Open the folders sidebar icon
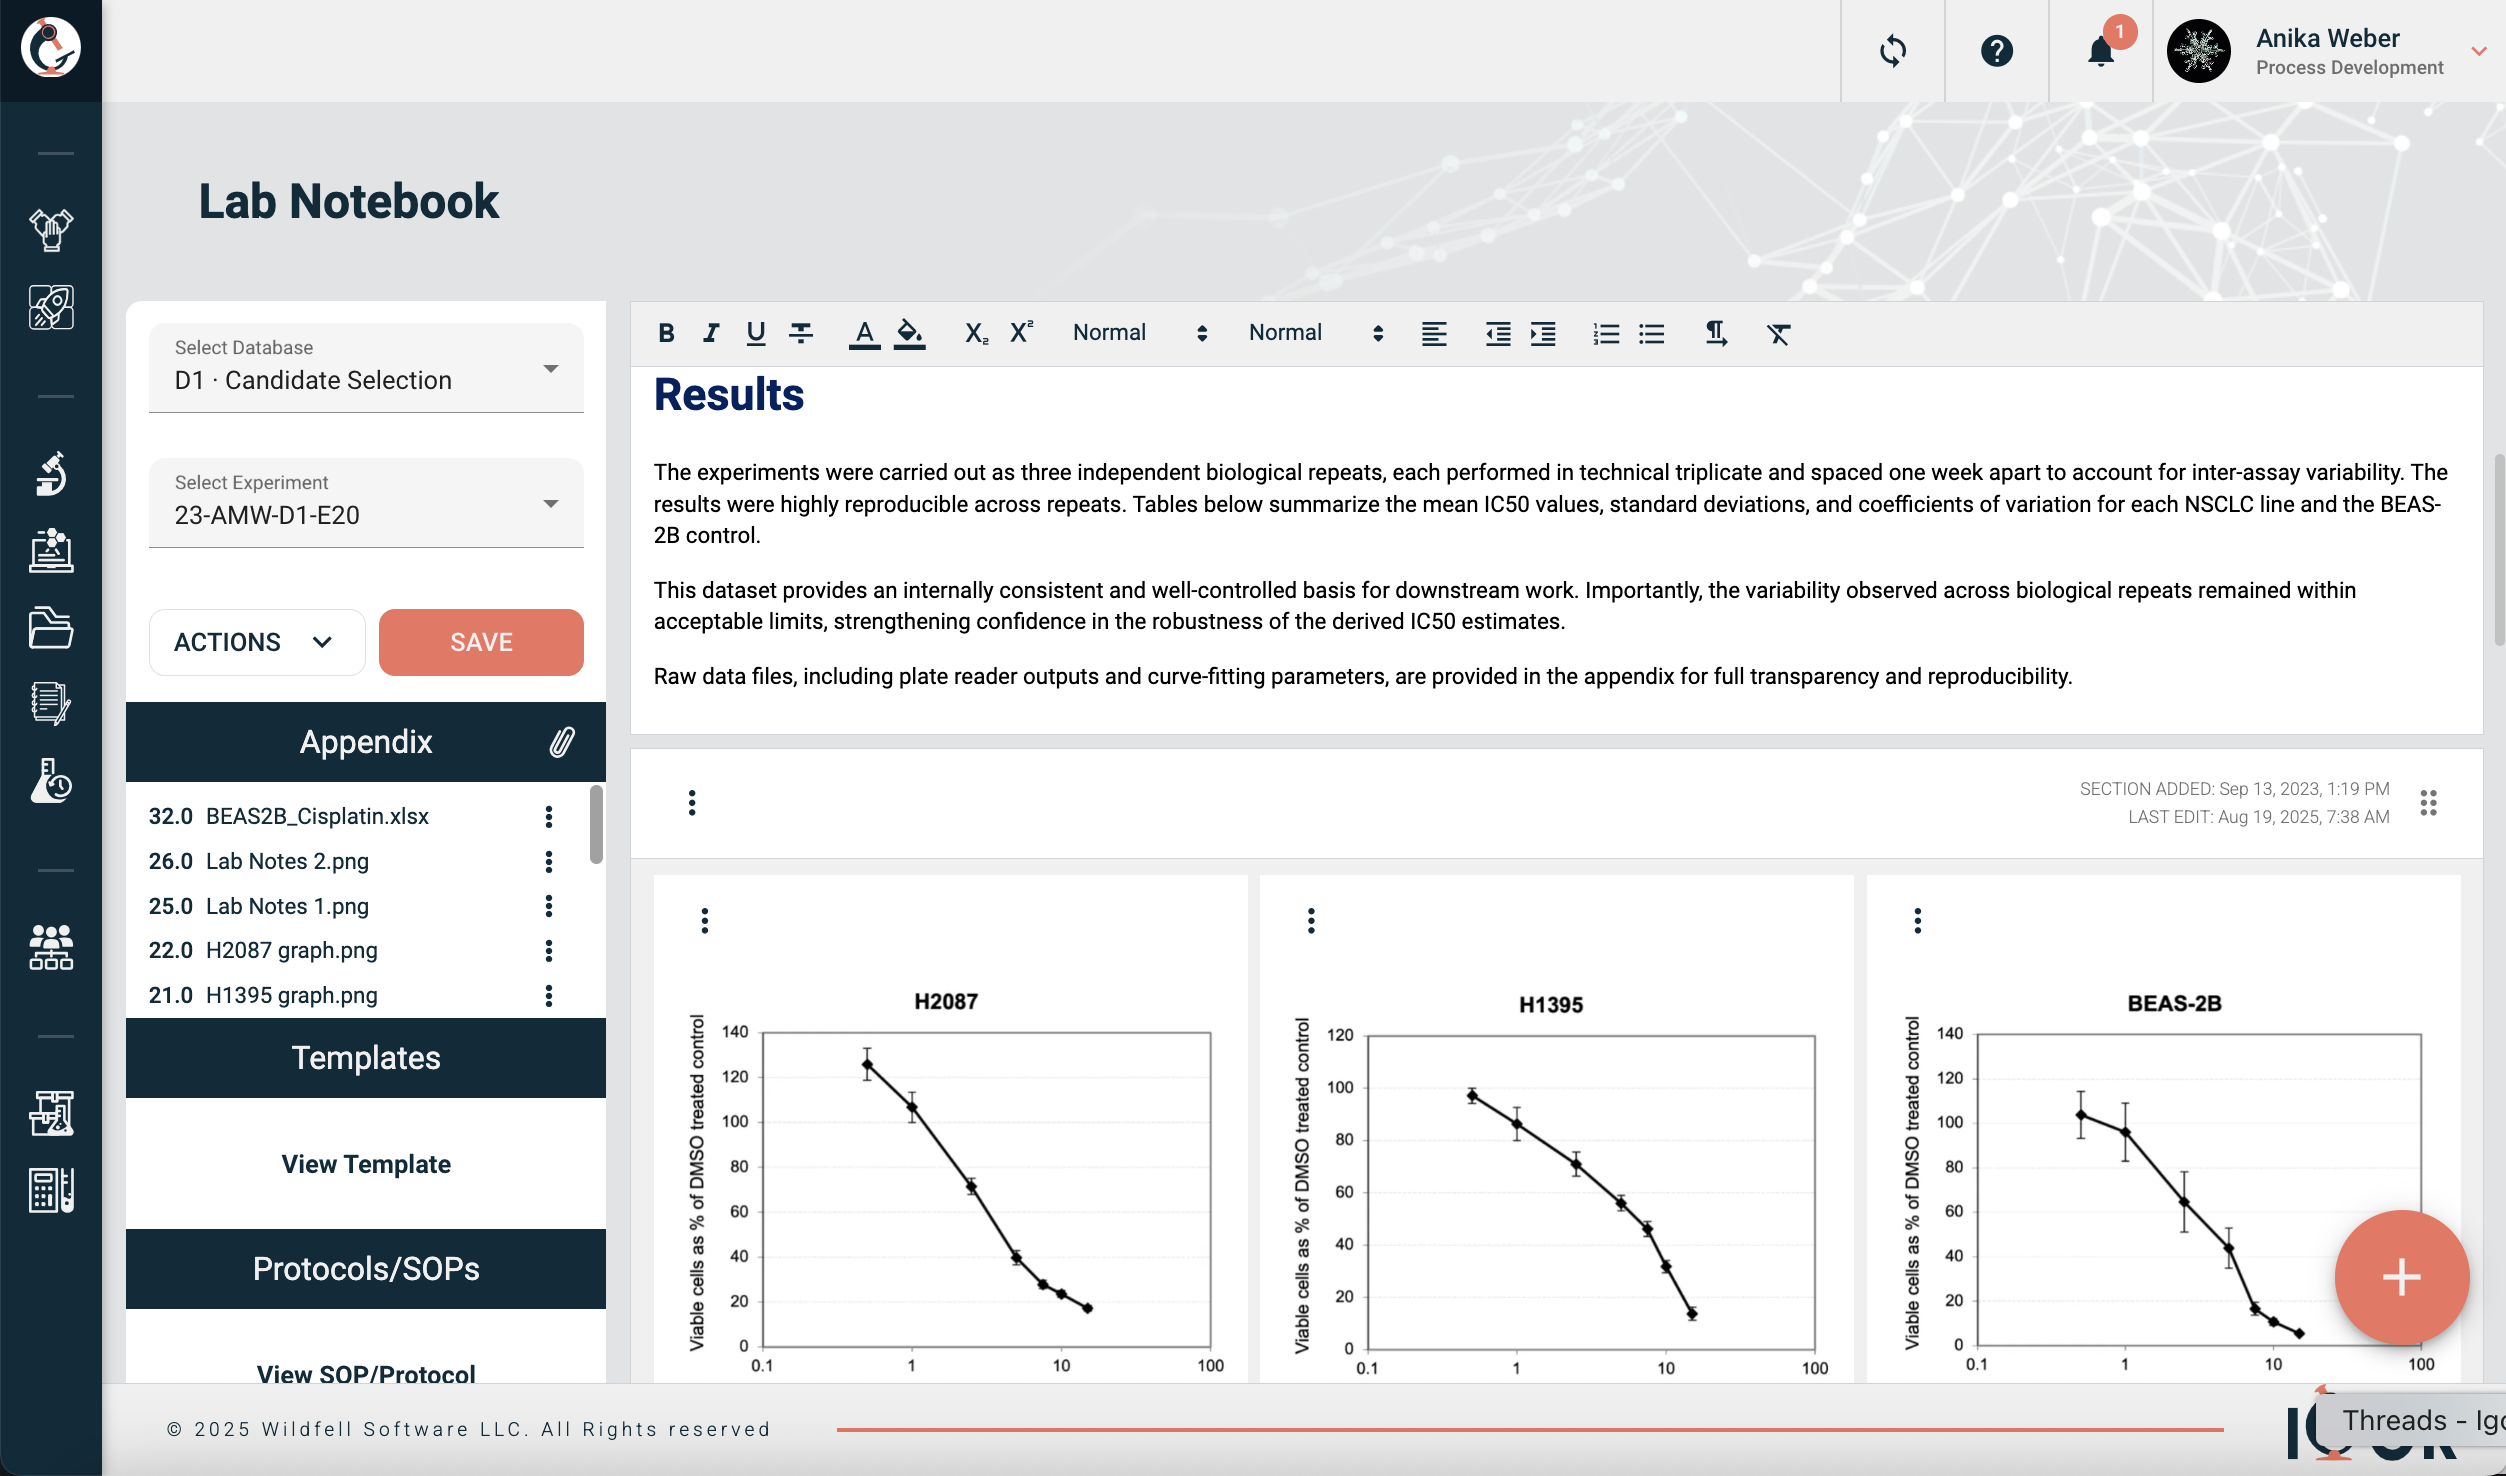 pos(51,628)
